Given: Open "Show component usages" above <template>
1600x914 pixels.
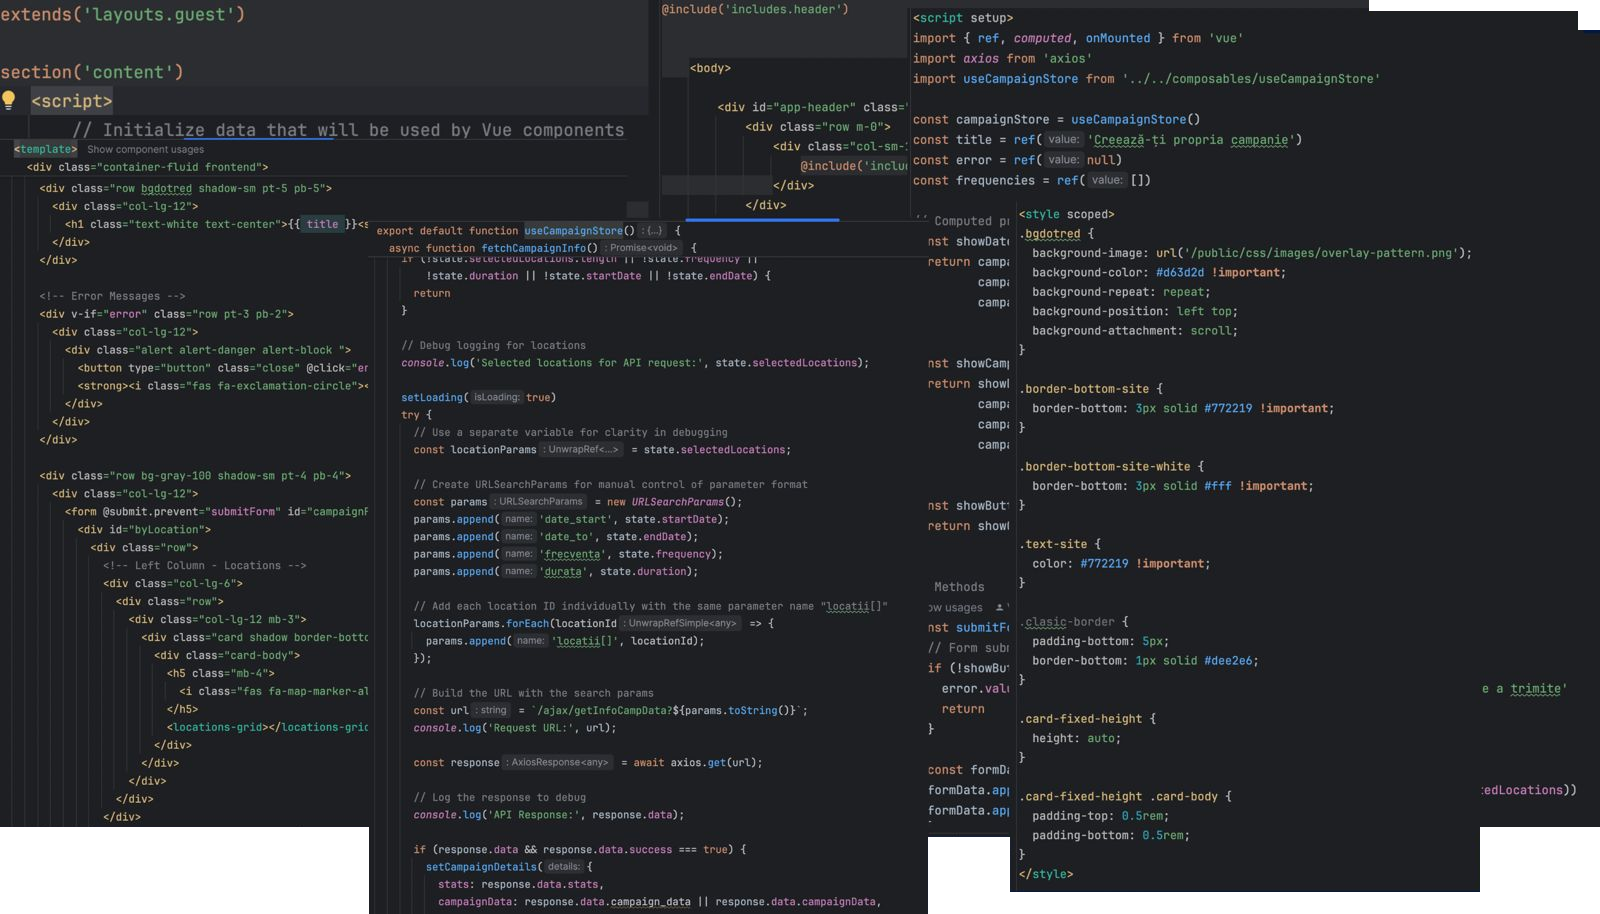Looking at the screenshot, I should click(x=145, y=149).
